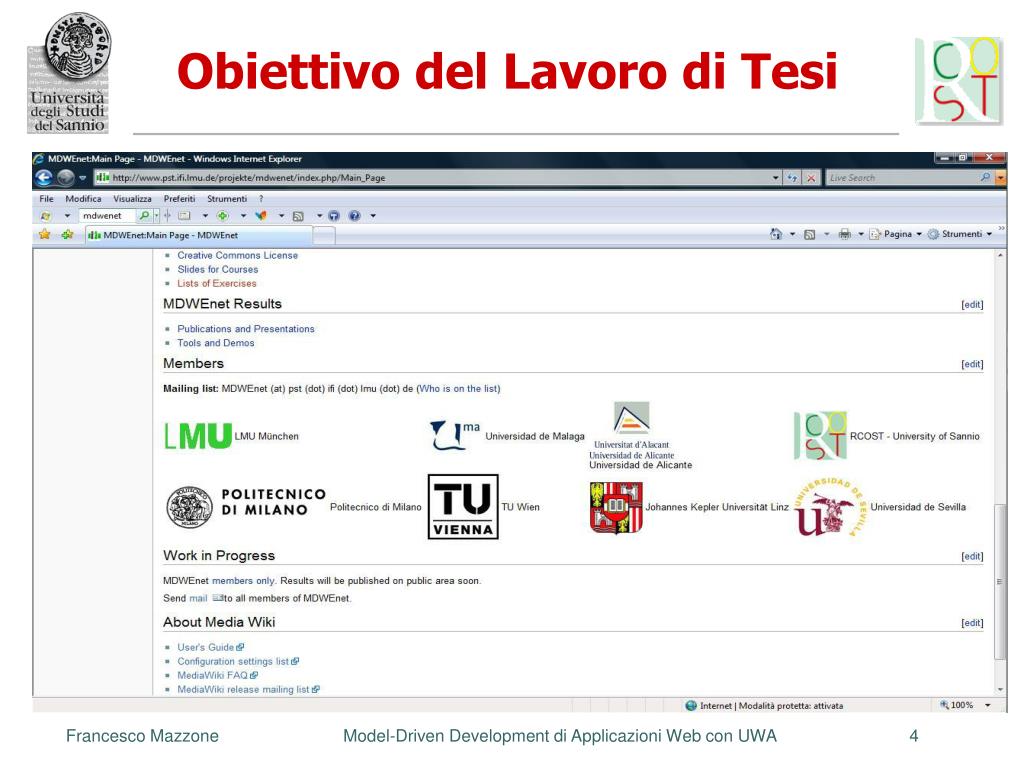Click the members only link
The image size is (1024, 768).
click(243, 581)
